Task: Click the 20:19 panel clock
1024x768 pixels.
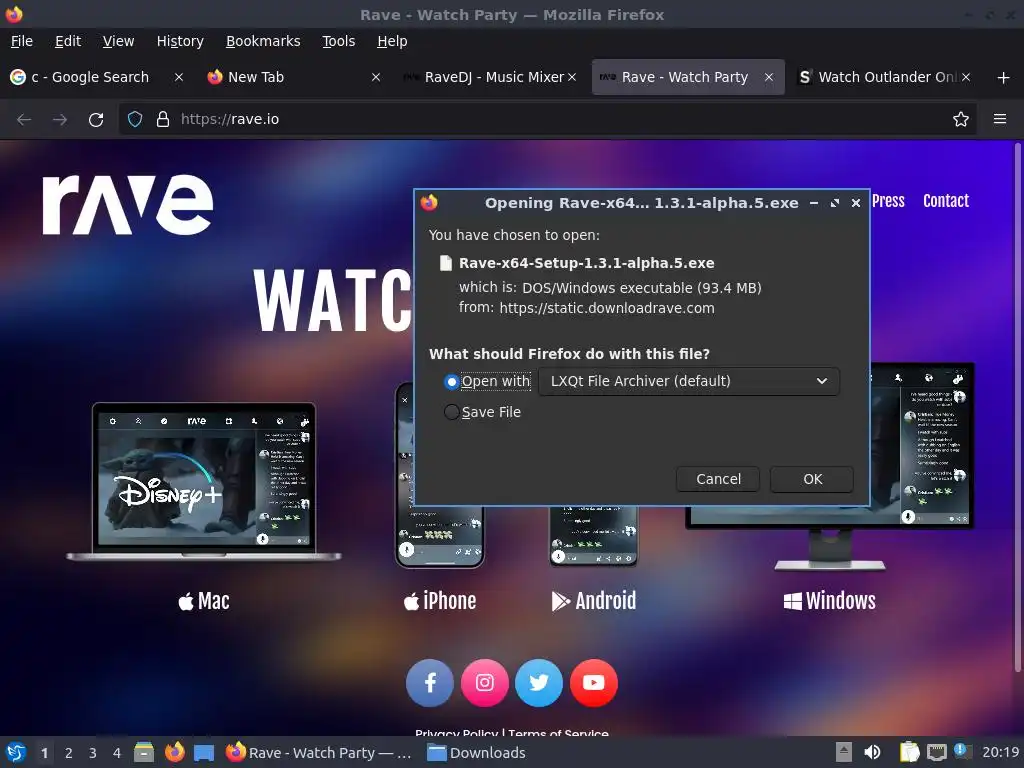Action: [1000, 753]
